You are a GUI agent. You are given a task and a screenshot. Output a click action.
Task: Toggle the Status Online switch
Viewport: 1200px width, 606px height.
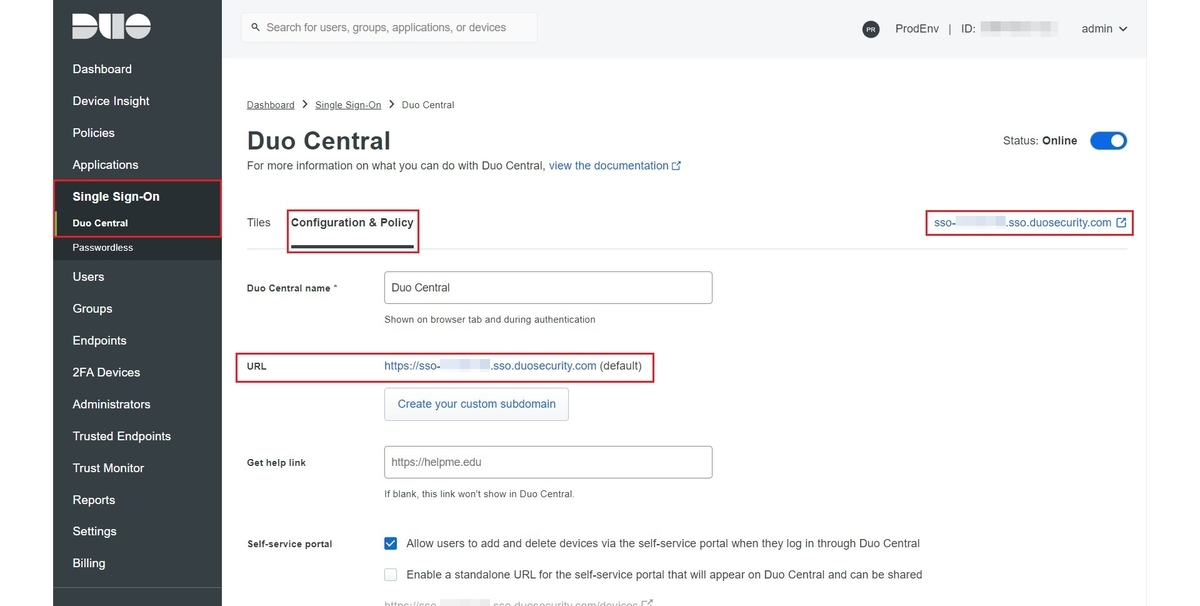[1108, 141]
